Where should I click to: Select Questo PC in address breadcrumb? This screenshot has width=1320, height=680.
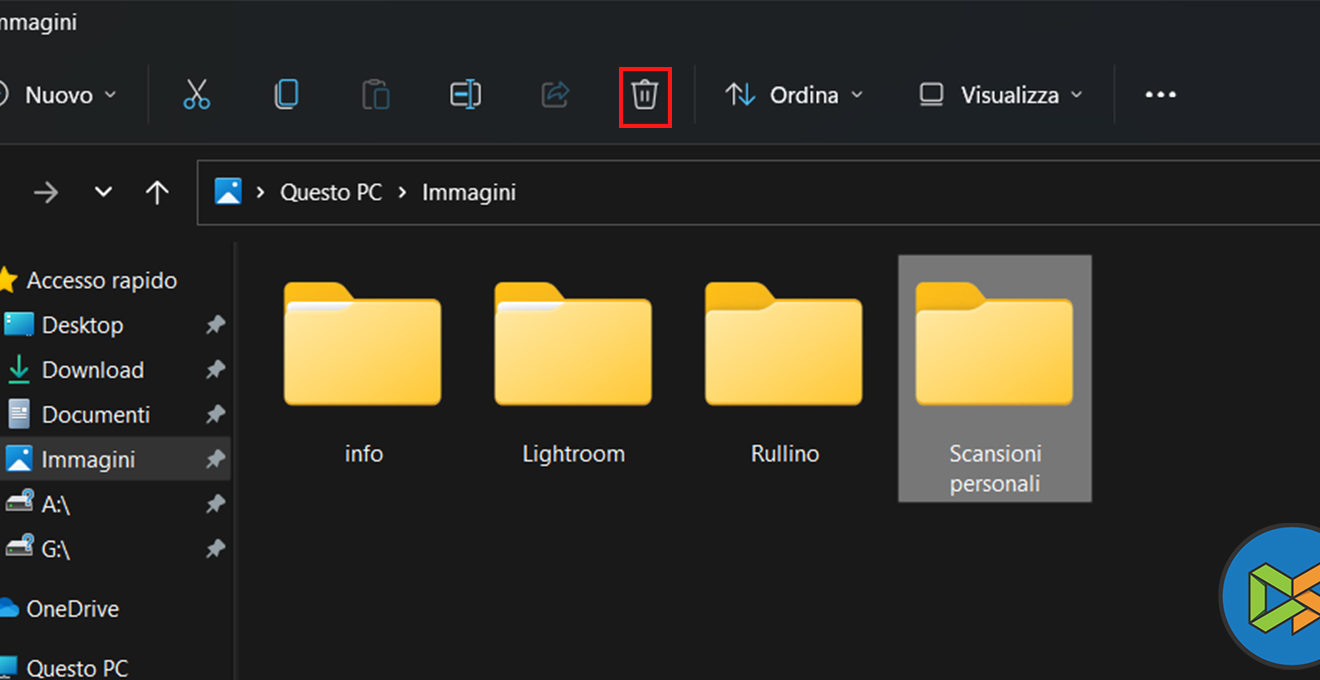coord(330,192)
